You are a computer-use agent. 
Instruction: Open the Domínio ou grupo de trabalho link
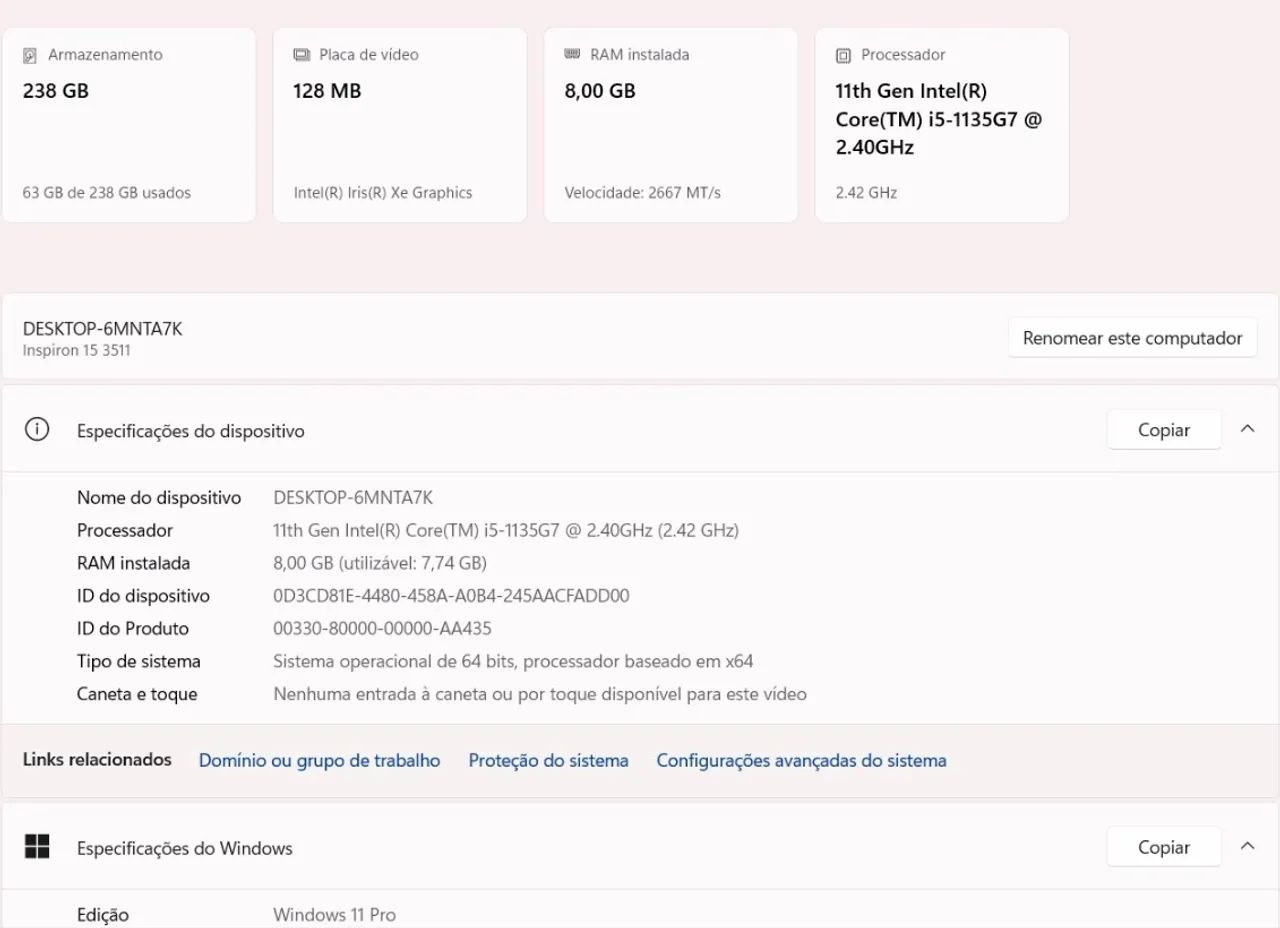319,761
